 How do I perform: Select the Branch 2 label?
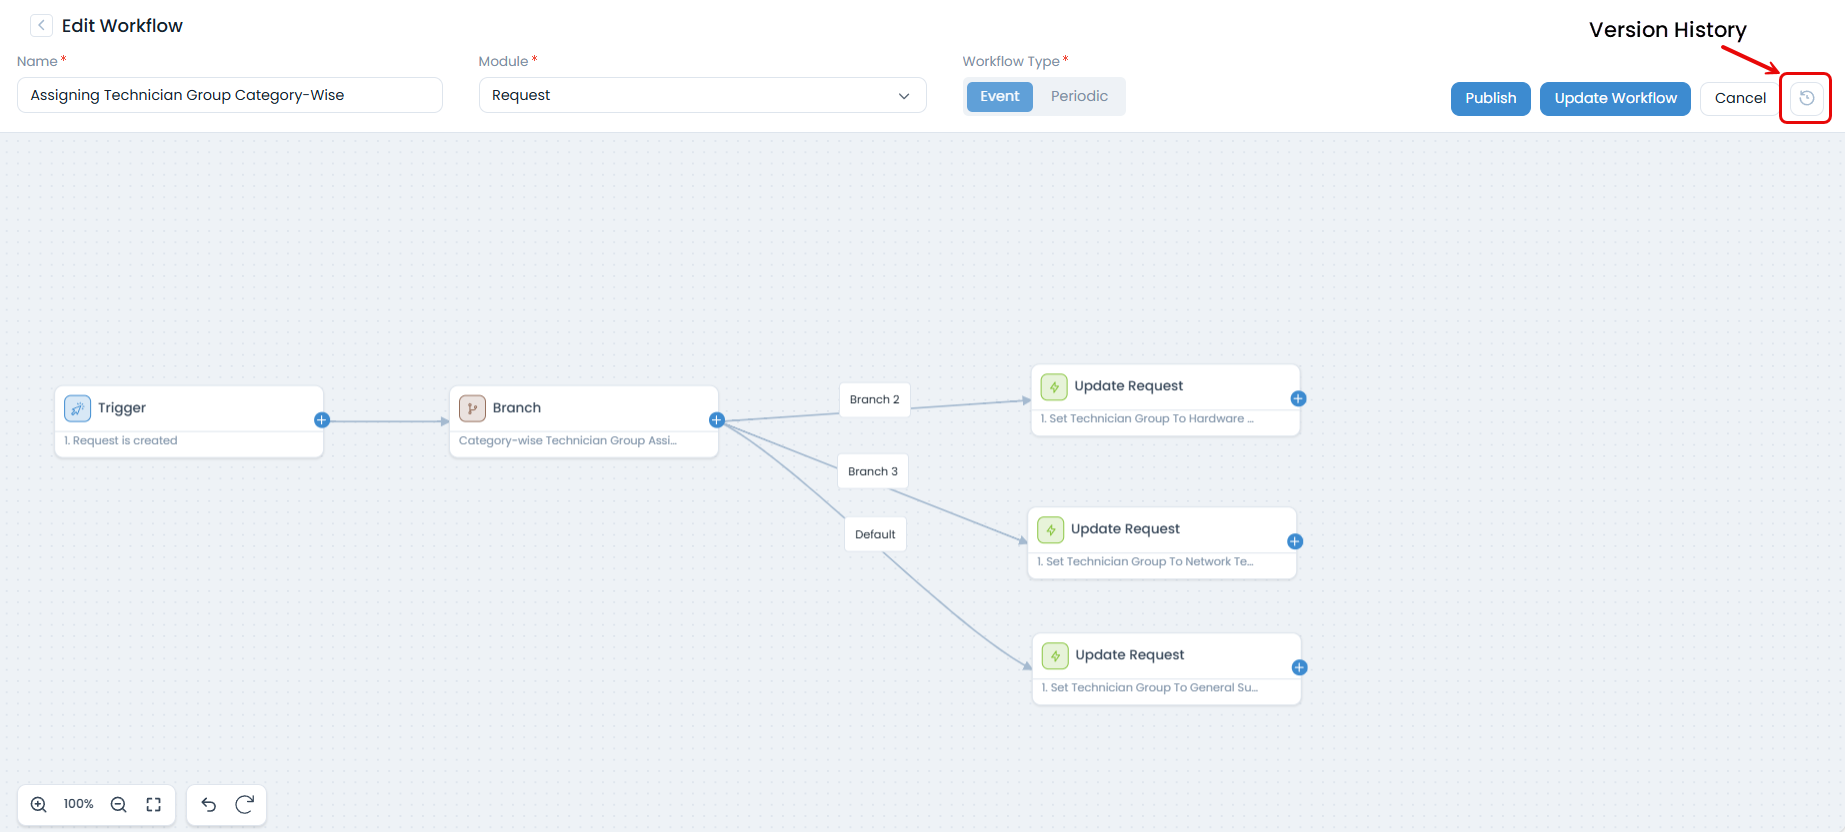(x=874, y=399)
